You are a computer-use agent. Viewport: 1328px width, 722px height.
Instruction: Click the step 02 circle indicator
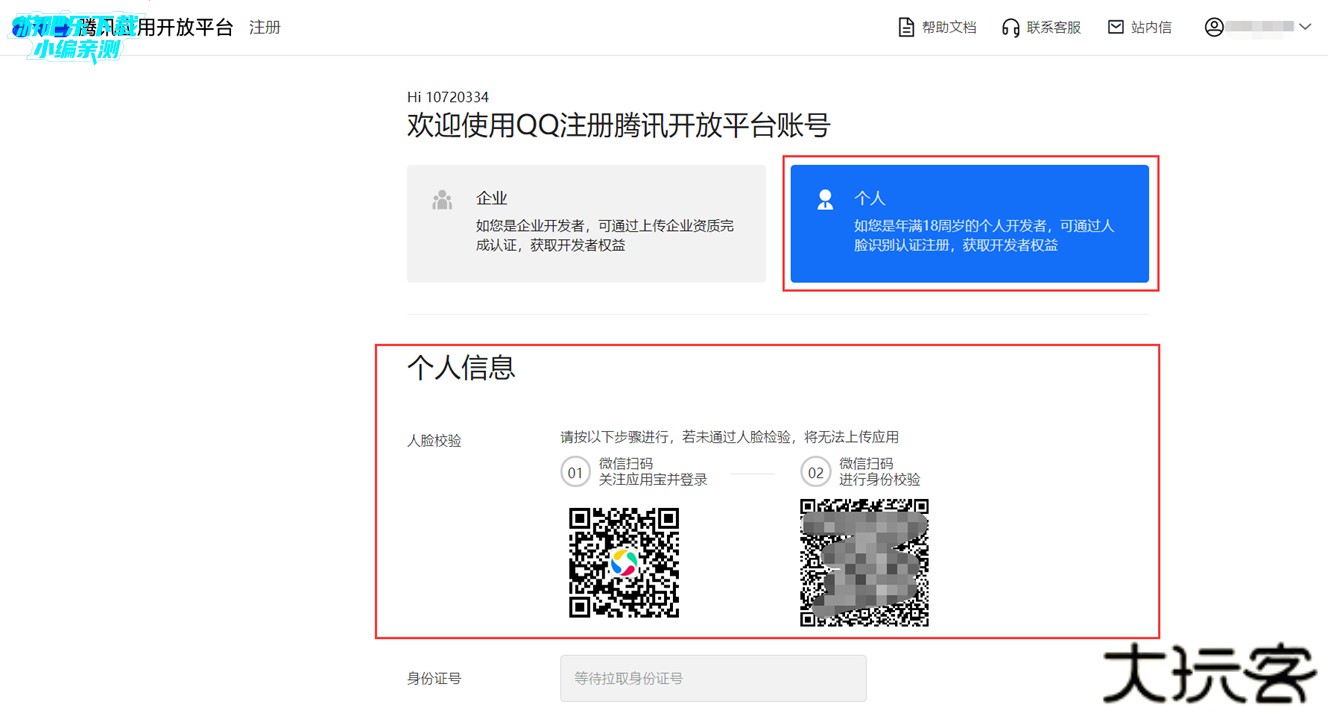click(x=815, y=472)
